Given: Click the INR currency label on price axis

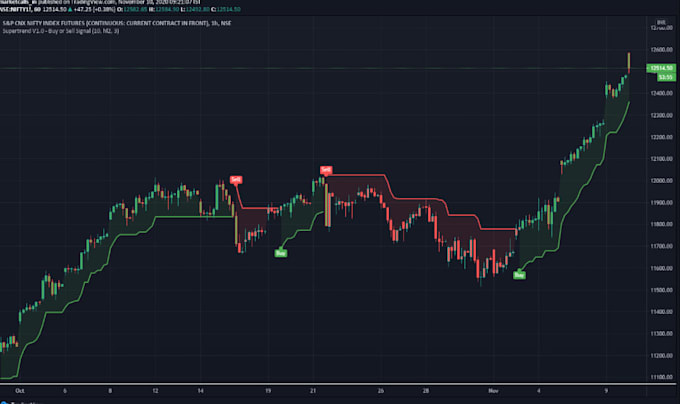Looking at the screenshot, I should click(661, 22).
